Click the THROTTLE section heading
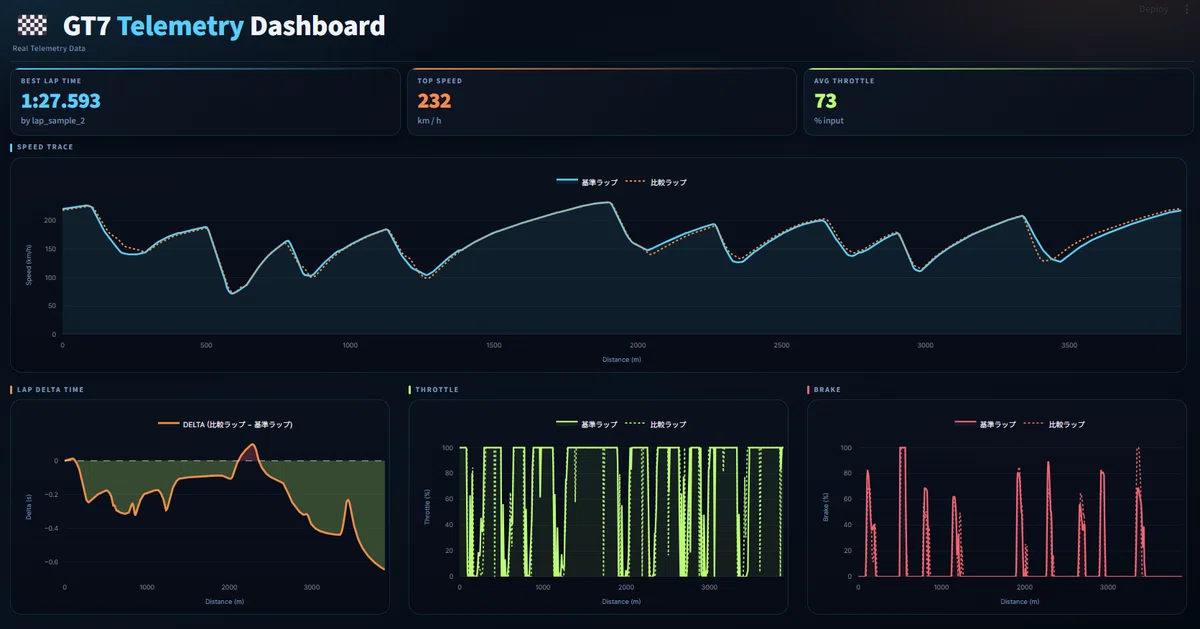 tap(437, 389)
